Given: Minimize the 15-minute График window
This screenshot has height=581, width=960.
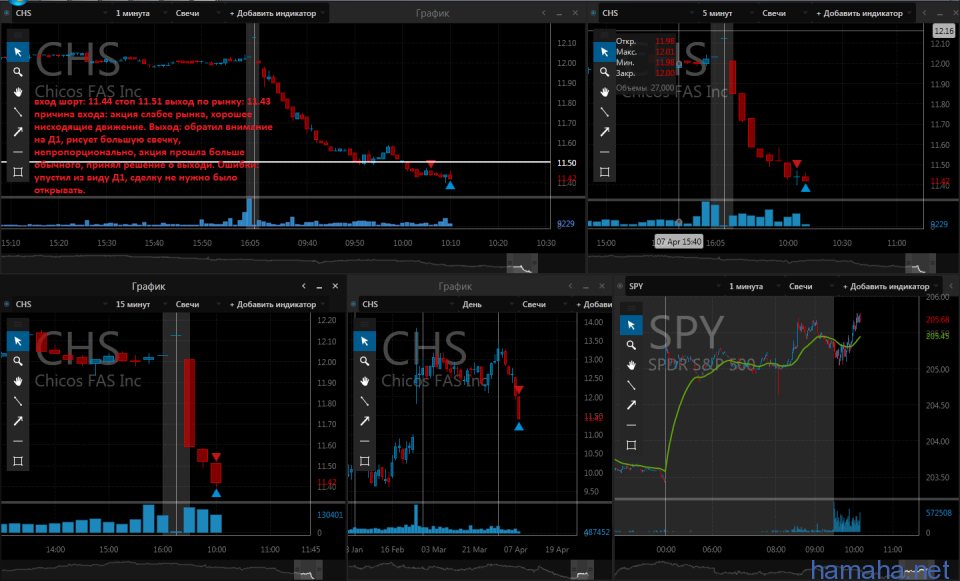Looking at the screenshot, I should point(320,287).
